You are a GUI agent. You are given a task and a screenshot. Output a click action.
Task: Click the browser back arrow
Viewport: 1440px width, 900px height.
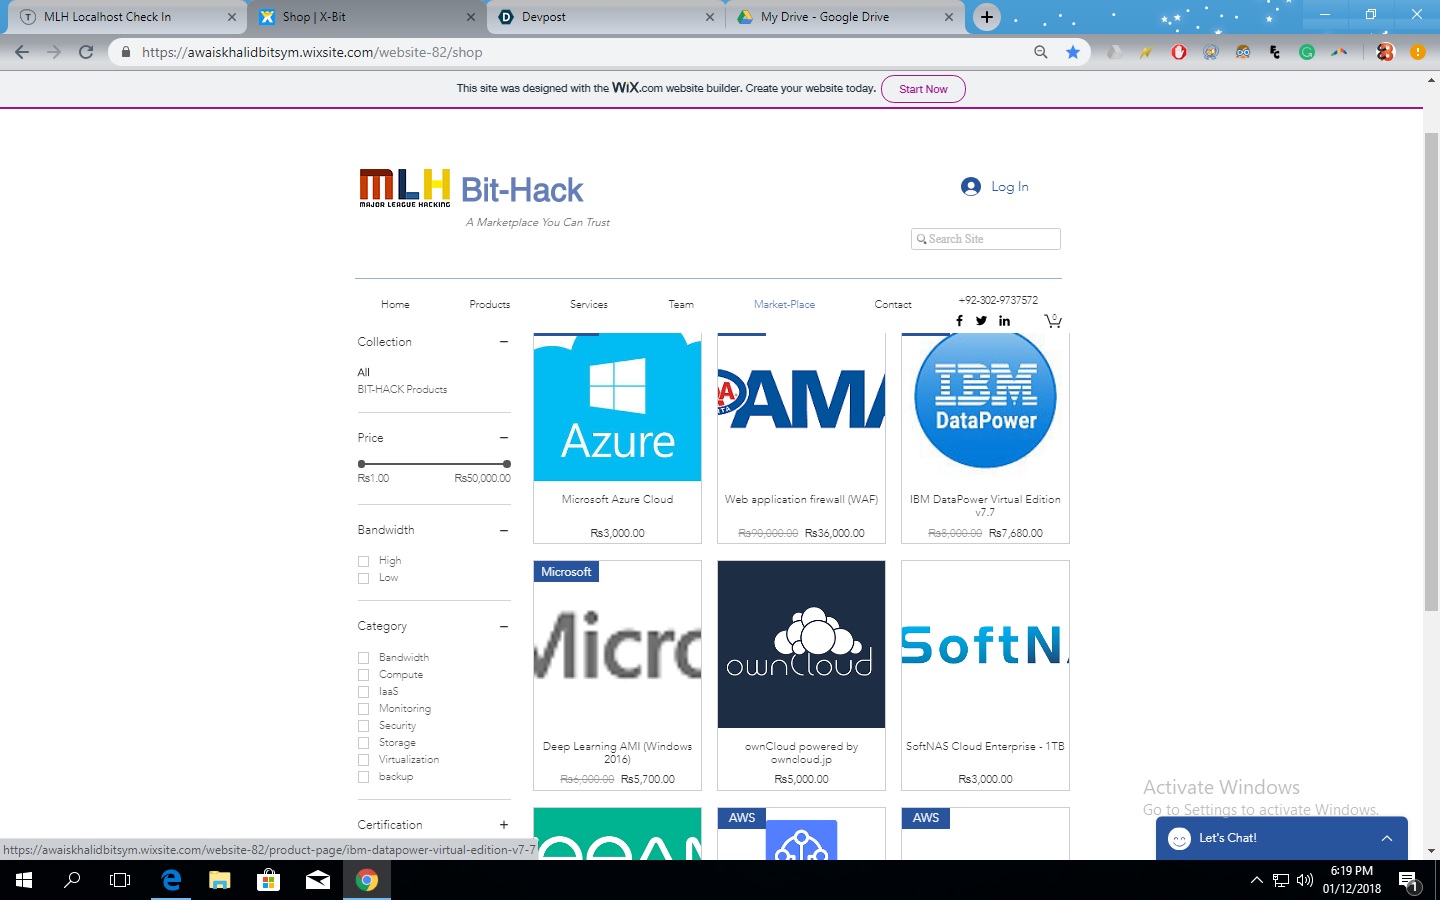coord(22,52)
